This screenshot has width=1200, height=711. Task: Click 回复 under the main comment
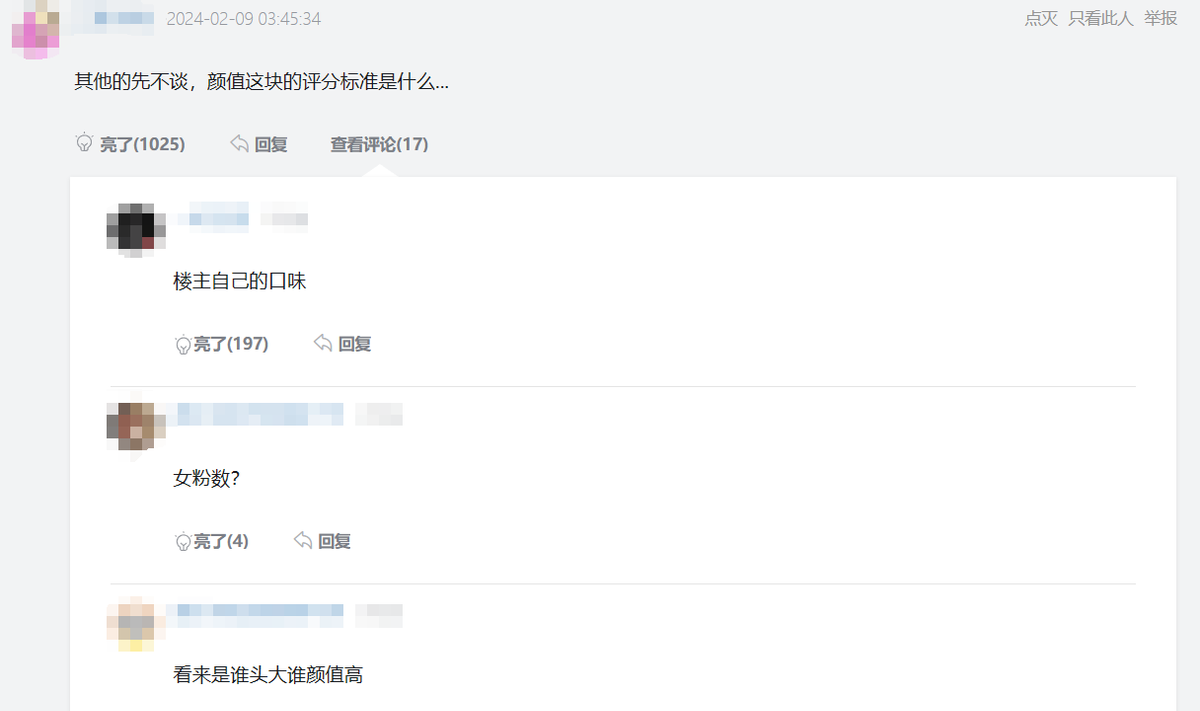click(271, 144)
